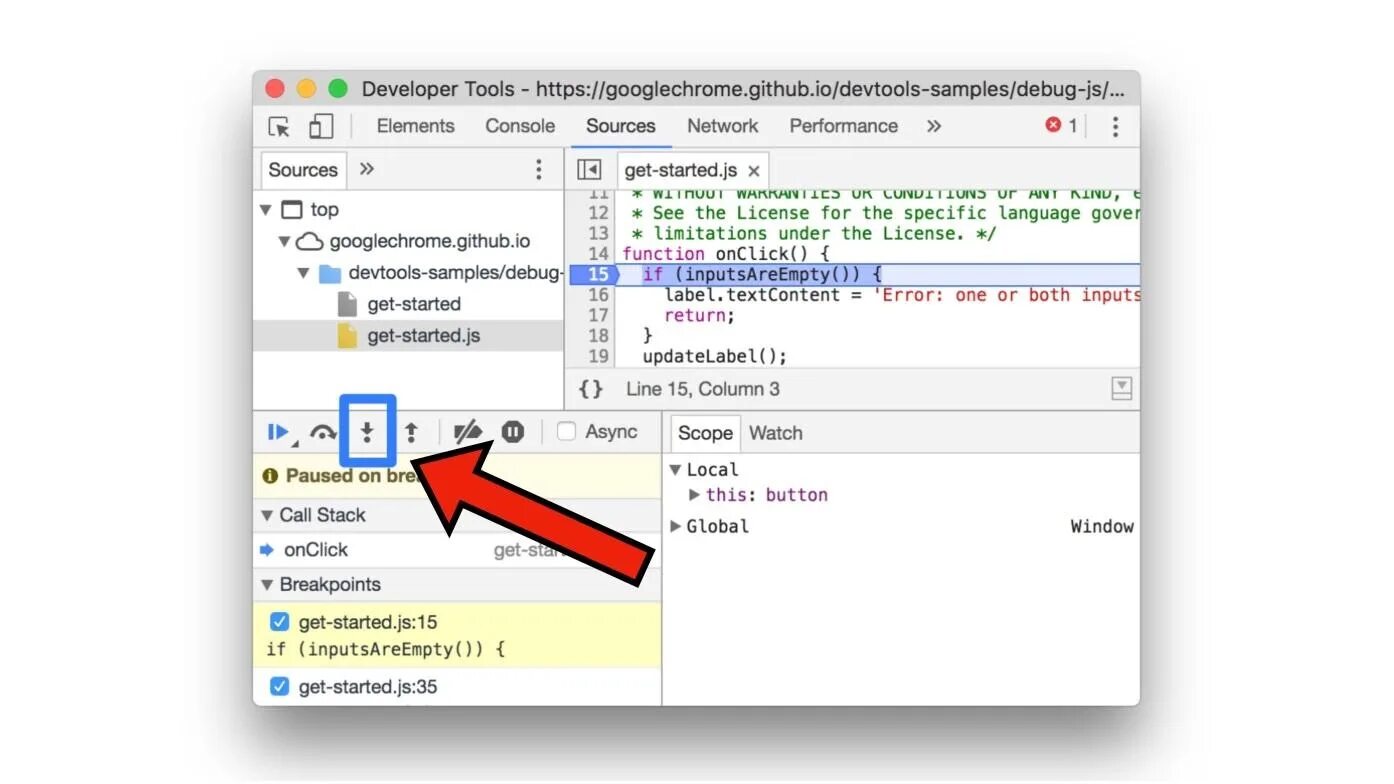1394x784 pixels.
Task: Collapse the devtools-samples/debug folder
Action: tap(303, 273)
